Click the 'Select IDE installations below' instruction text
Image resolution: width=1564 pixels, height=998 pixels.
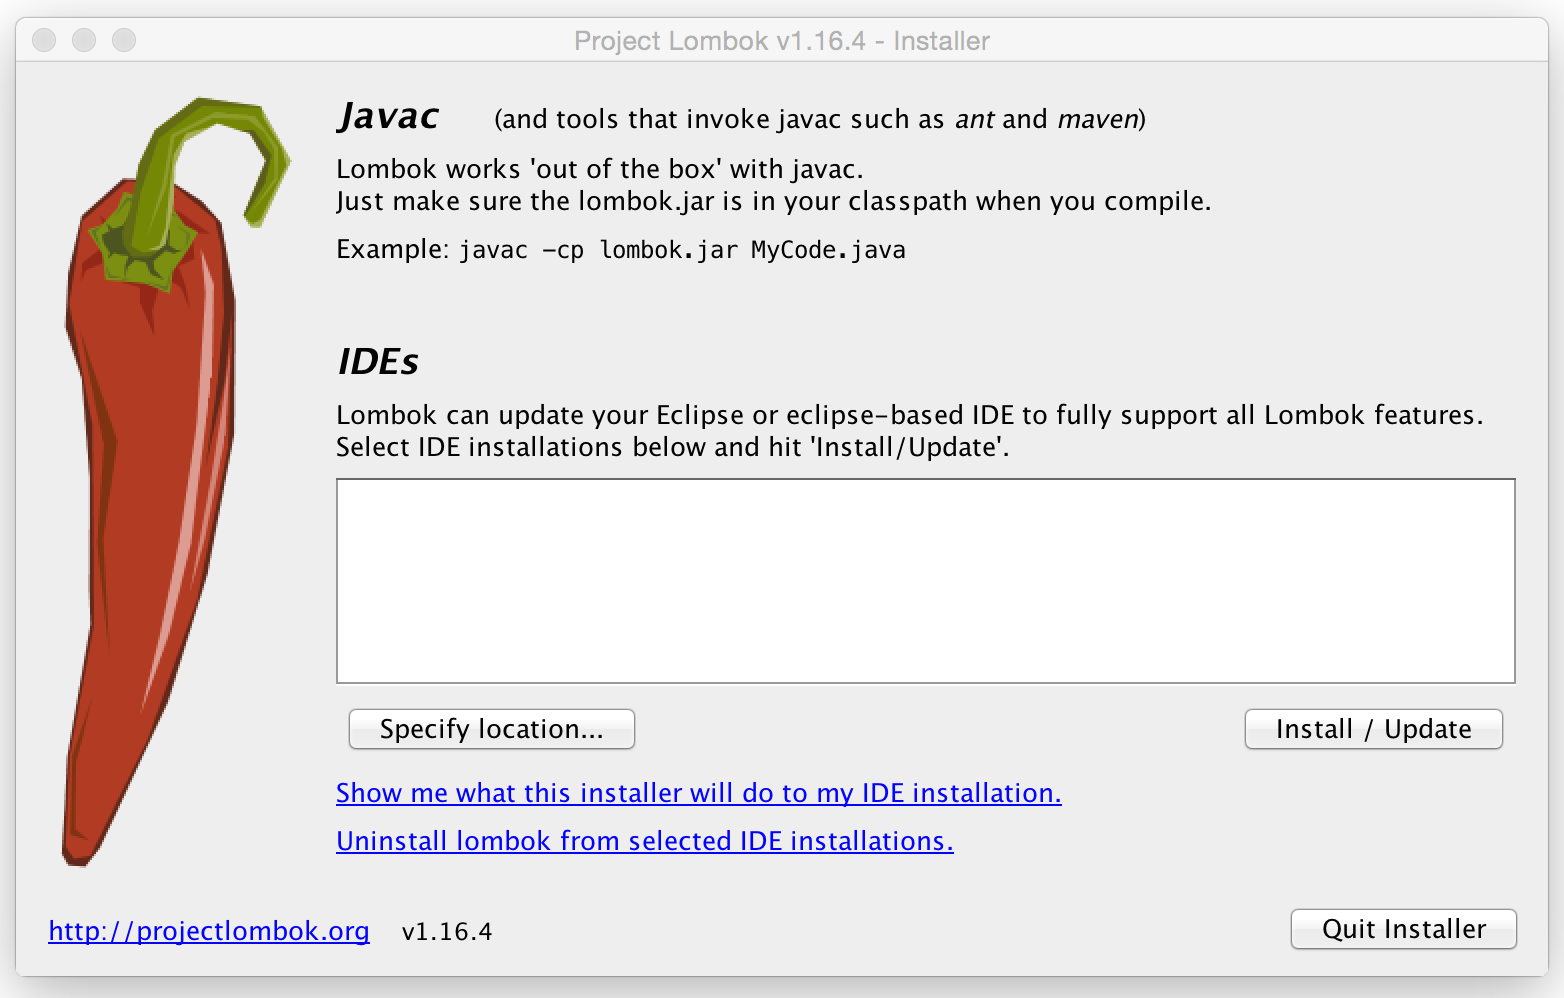(x=672, y=447)
